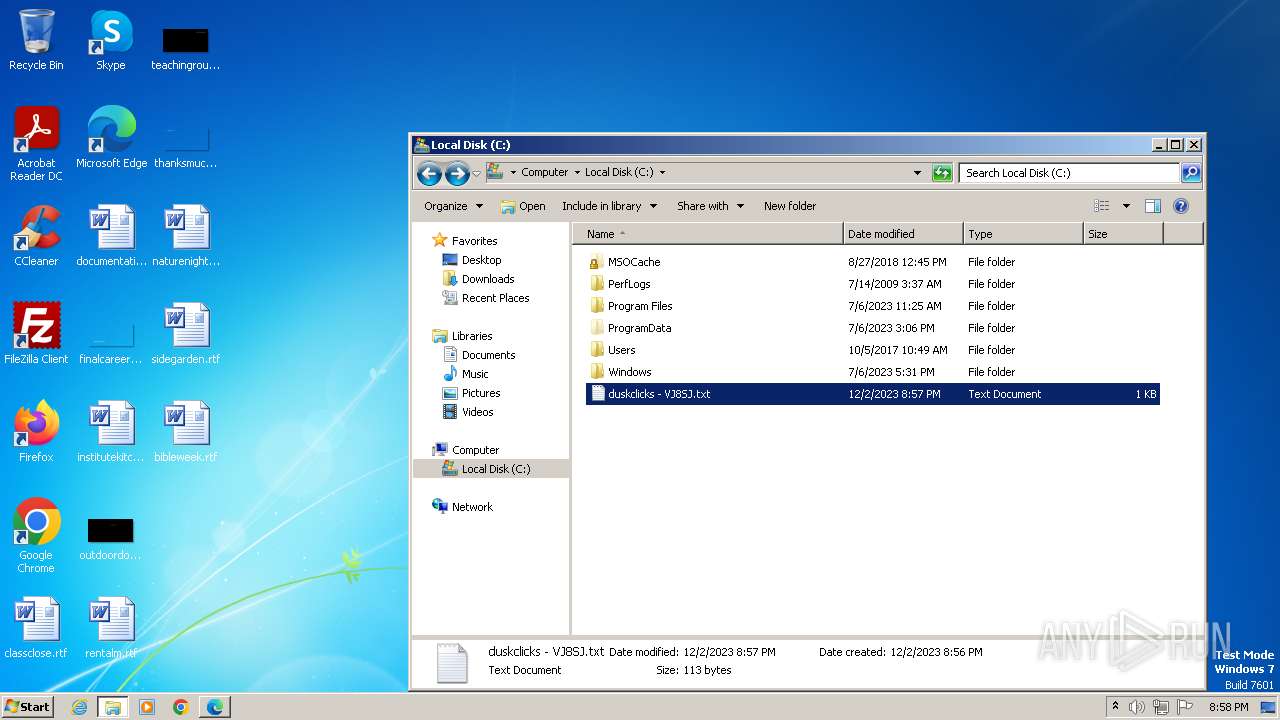Select Network in navigation pane

[462, 507]
